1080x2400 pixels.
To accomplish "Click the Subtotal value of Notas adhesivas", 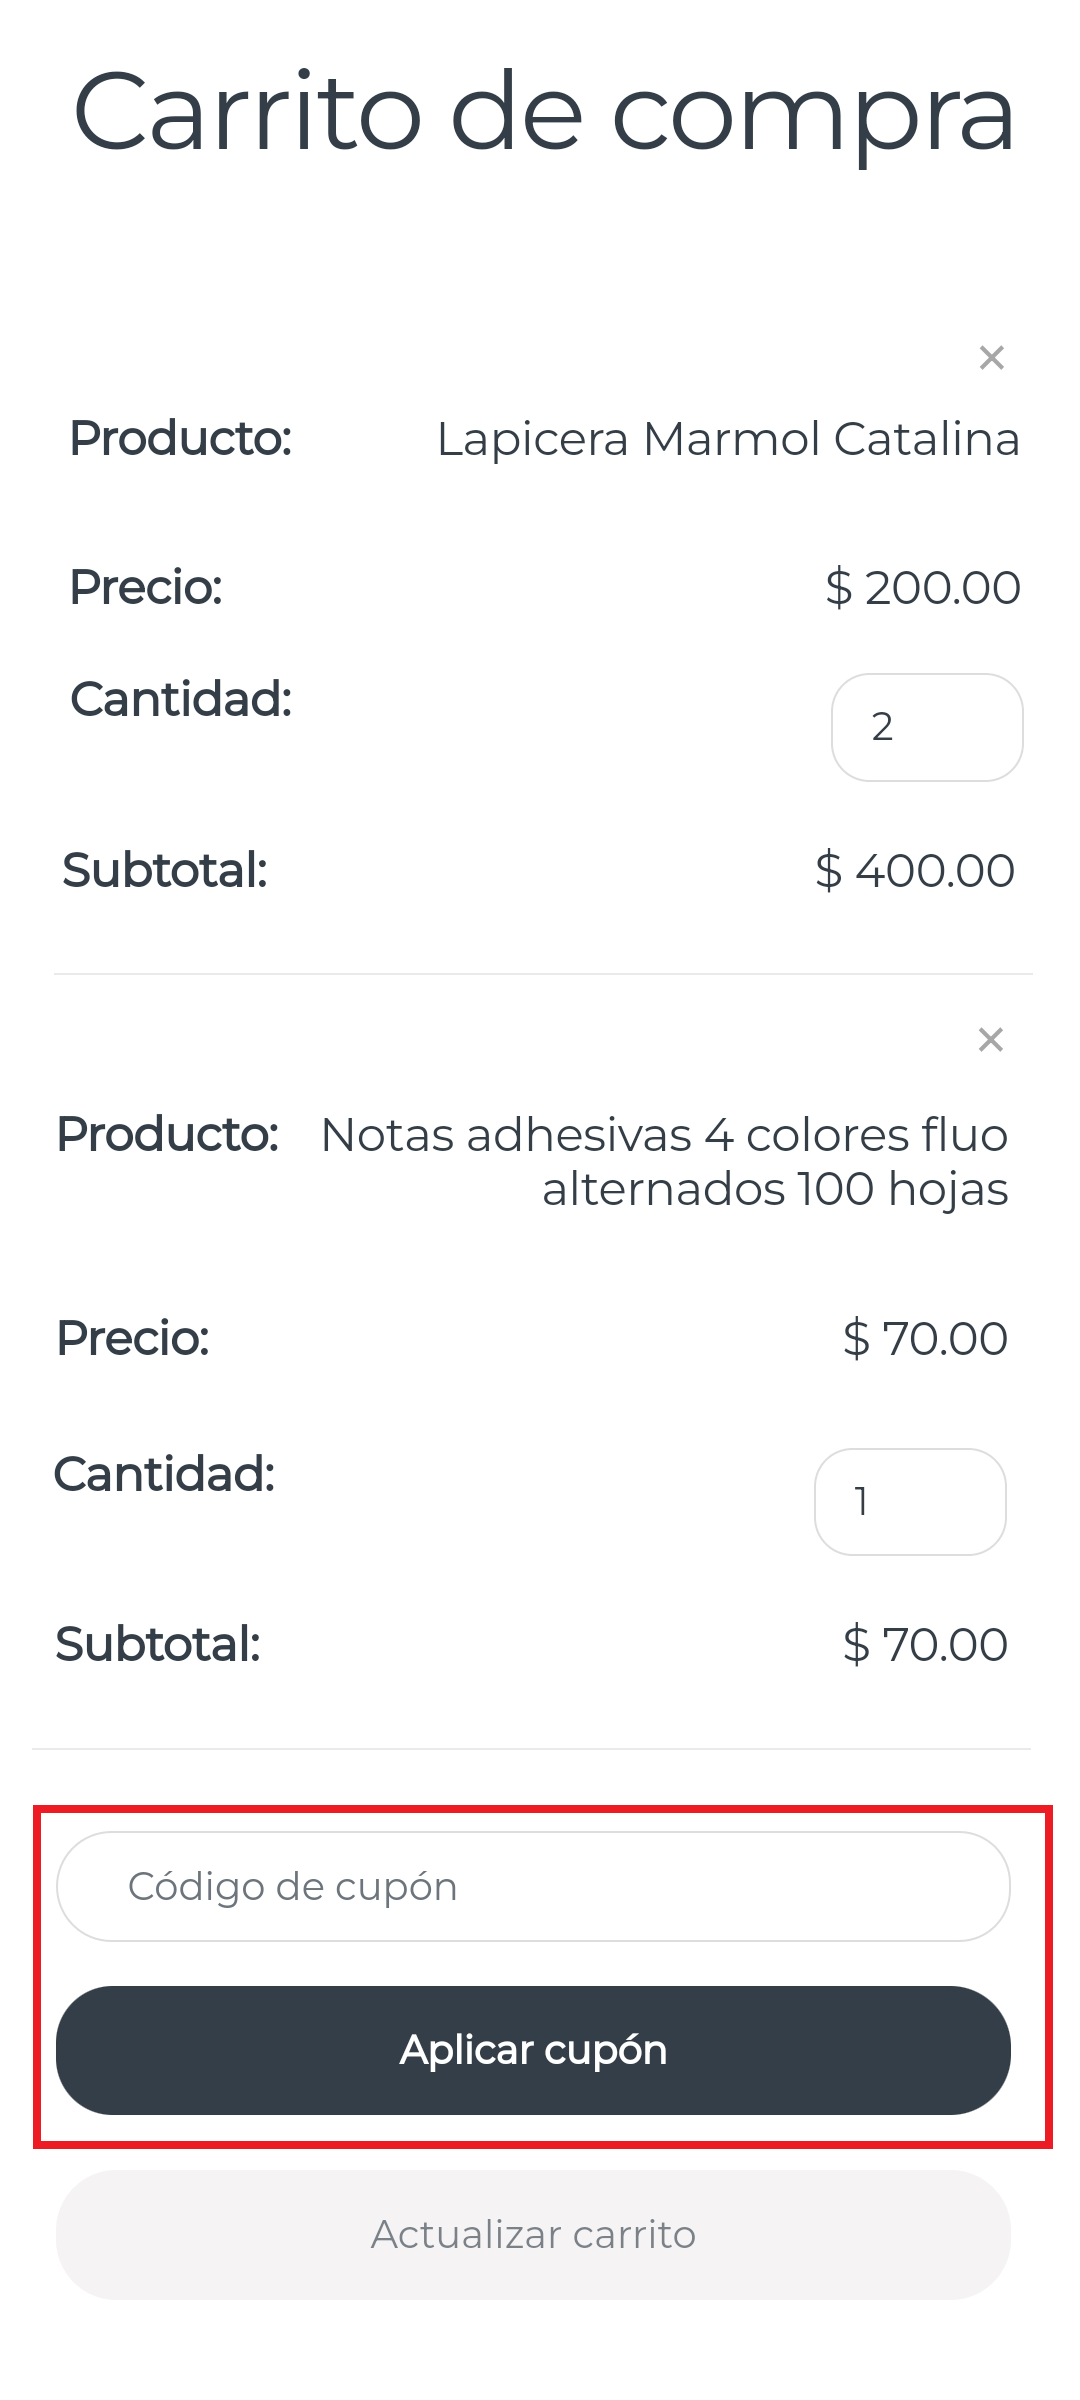I will (x=925, y=1644).
